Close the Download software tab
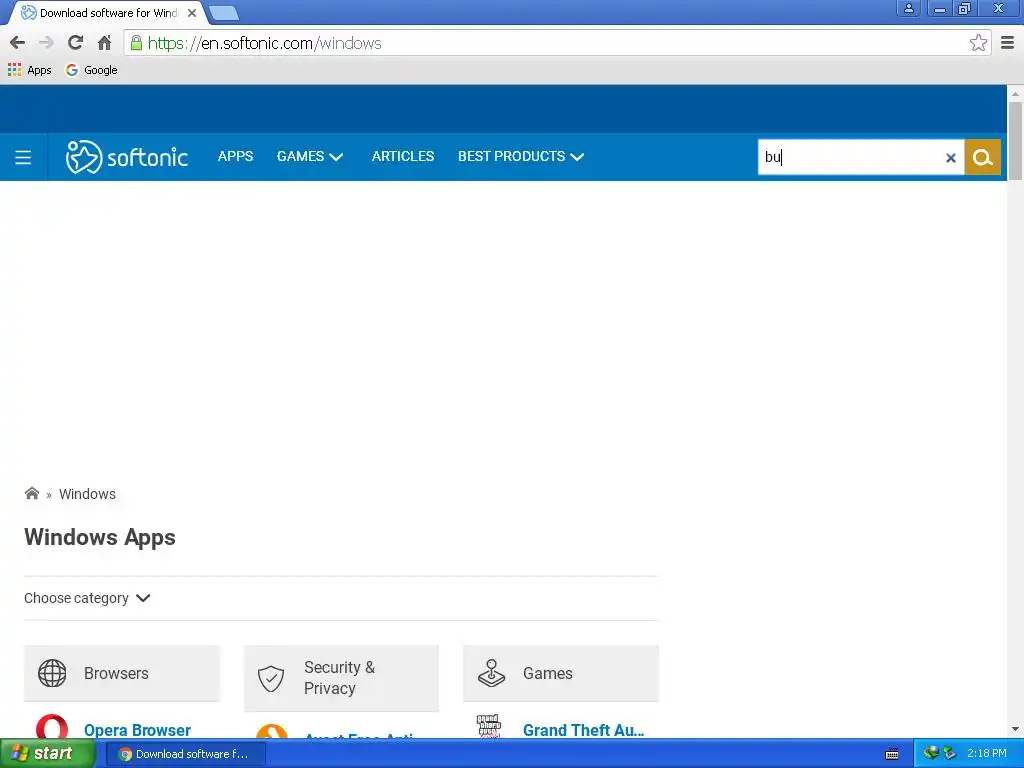1024x768 pixels. [192, 13]
